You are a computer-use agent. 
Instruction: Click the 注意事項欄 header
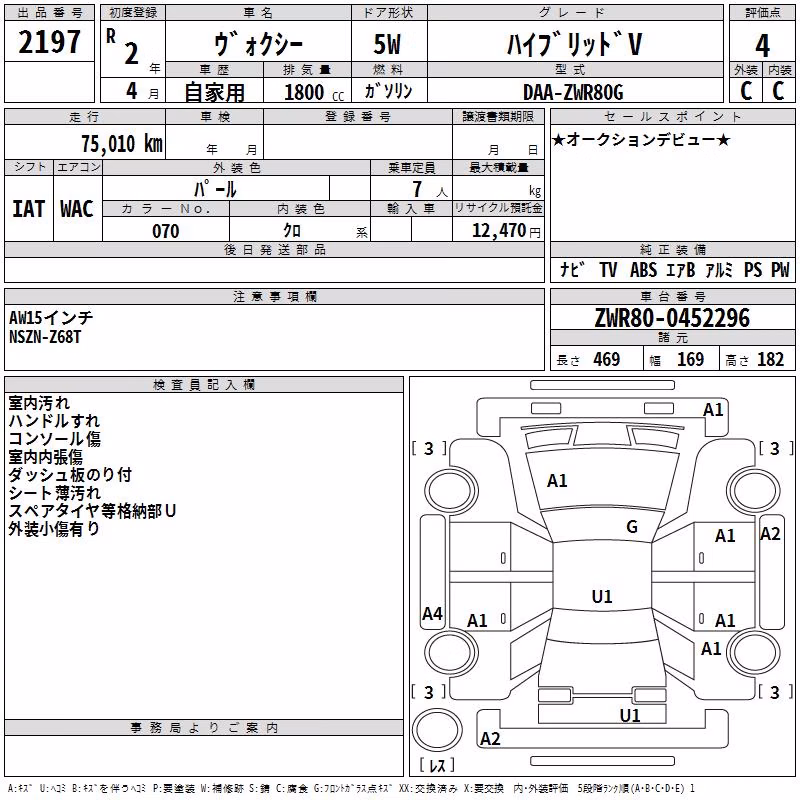click(274, 296)
